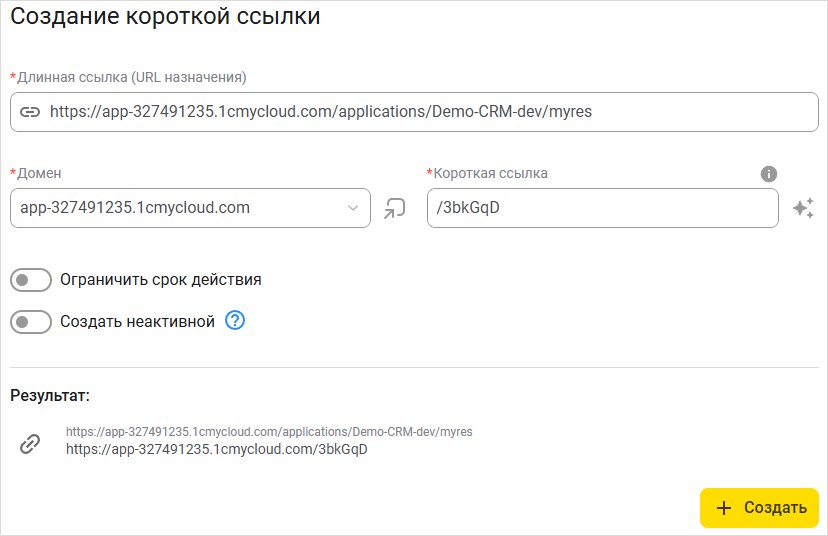Click the gray destination URL in Результат
This screenshot has width=828, height=536.
(269, 432)
